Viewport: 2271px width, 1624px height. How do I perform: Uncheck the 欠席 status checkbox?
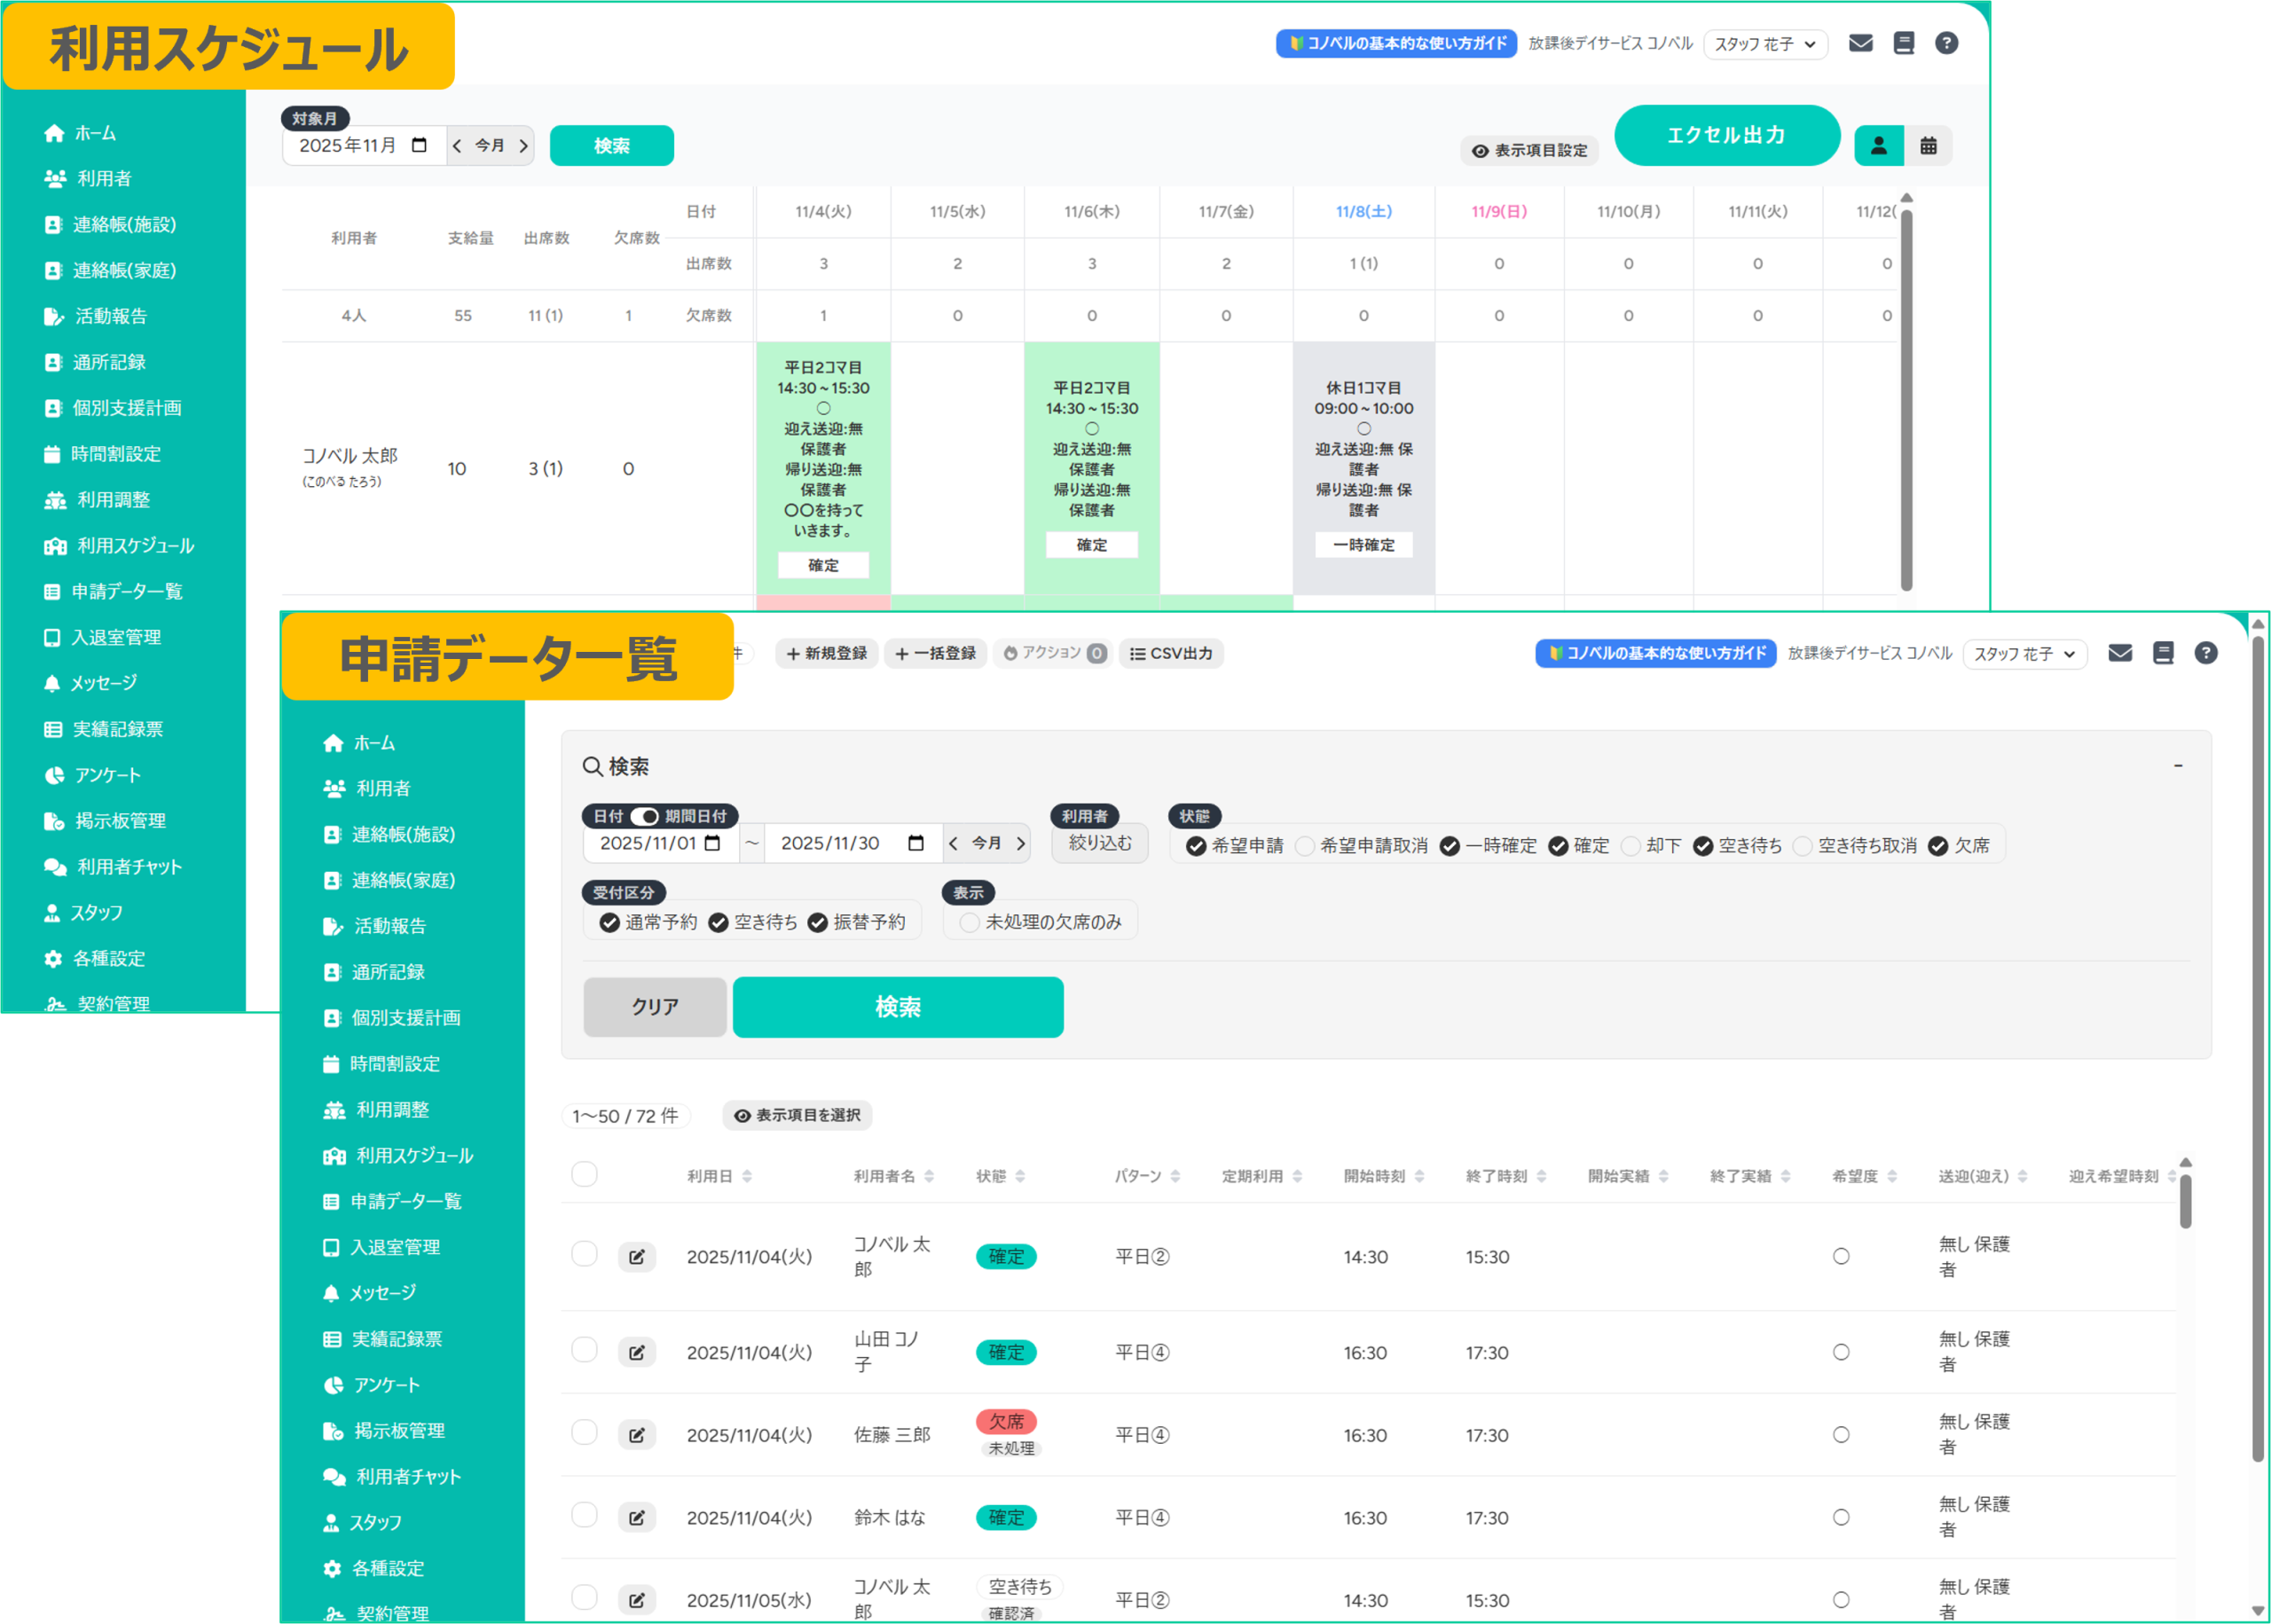1937,846
